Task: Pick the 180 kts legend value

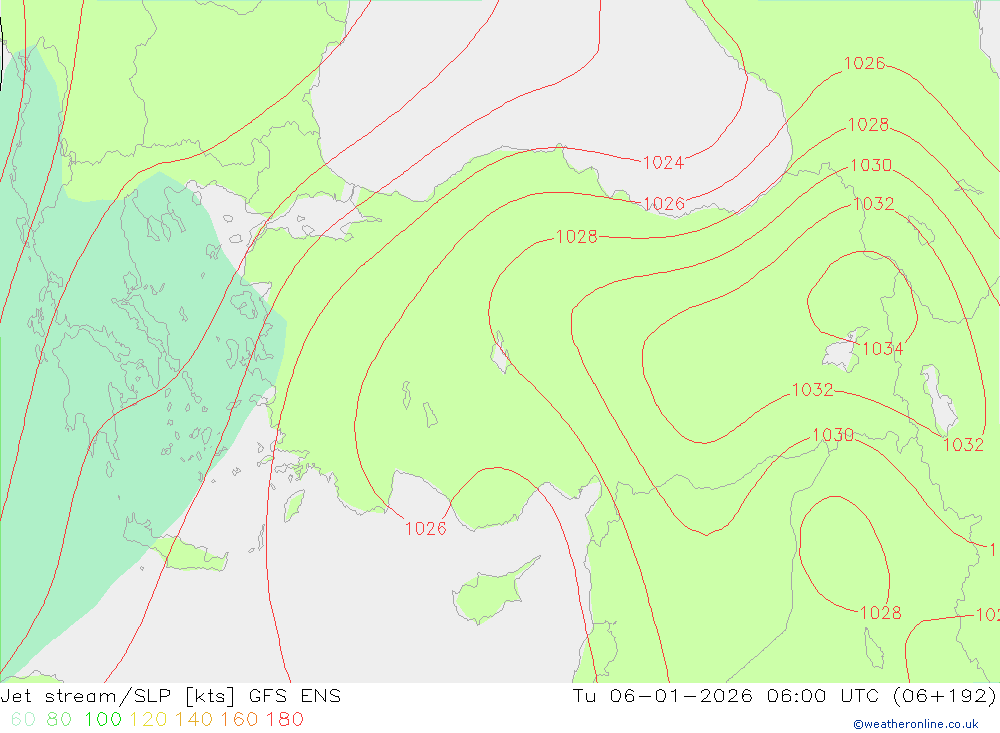Action: tap(284, 719)
